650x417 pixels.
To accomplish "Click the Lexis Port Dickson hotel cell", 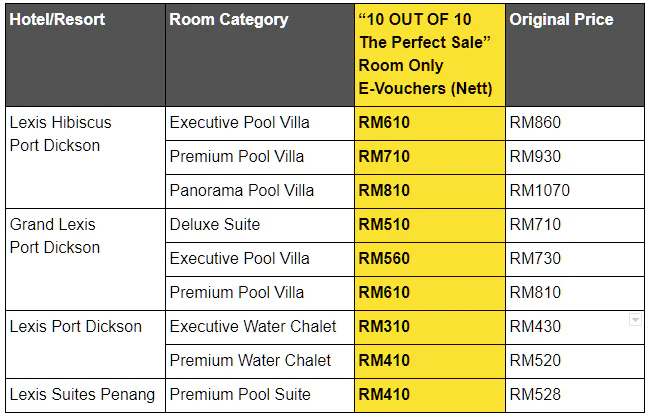I will tap(85, 344).
